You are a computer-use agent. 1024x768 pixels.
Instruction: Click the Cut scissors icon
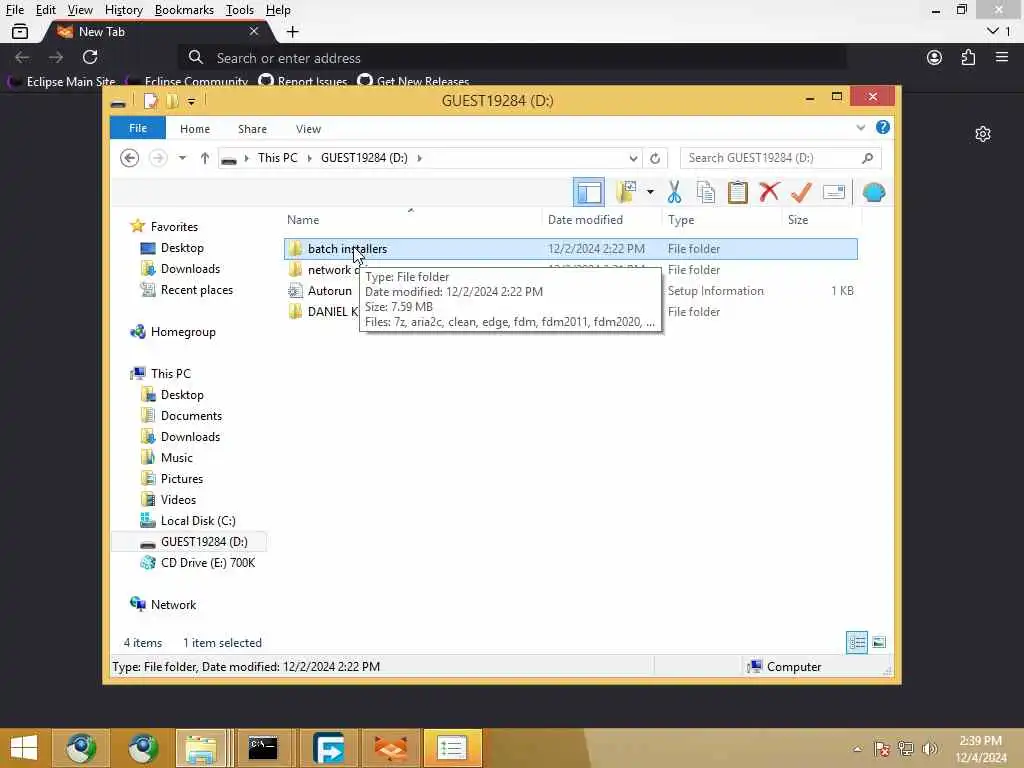click(674, 193)
